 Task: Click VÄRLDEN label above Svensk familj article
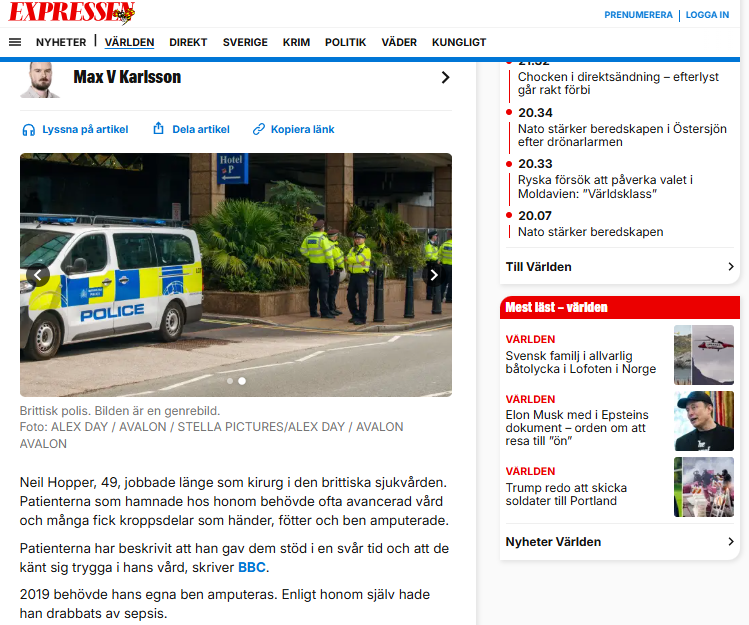pos(530,339)
